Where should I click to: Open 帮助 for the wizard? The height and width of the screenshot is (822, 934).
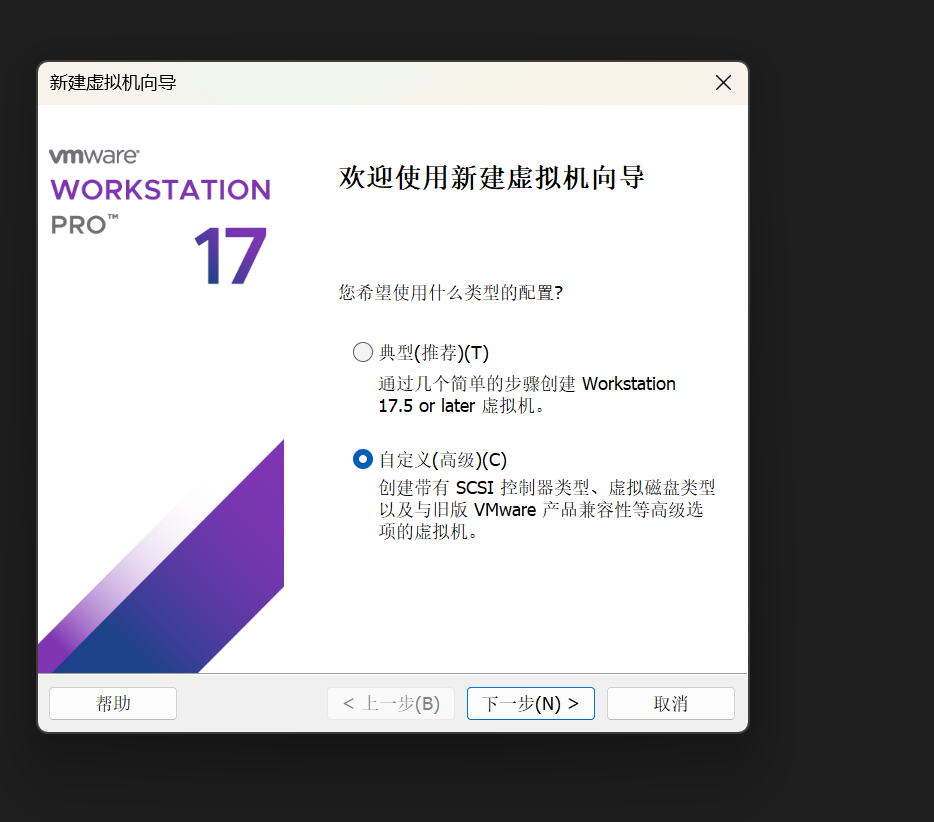pyautogui.click(x=113, y=703)
